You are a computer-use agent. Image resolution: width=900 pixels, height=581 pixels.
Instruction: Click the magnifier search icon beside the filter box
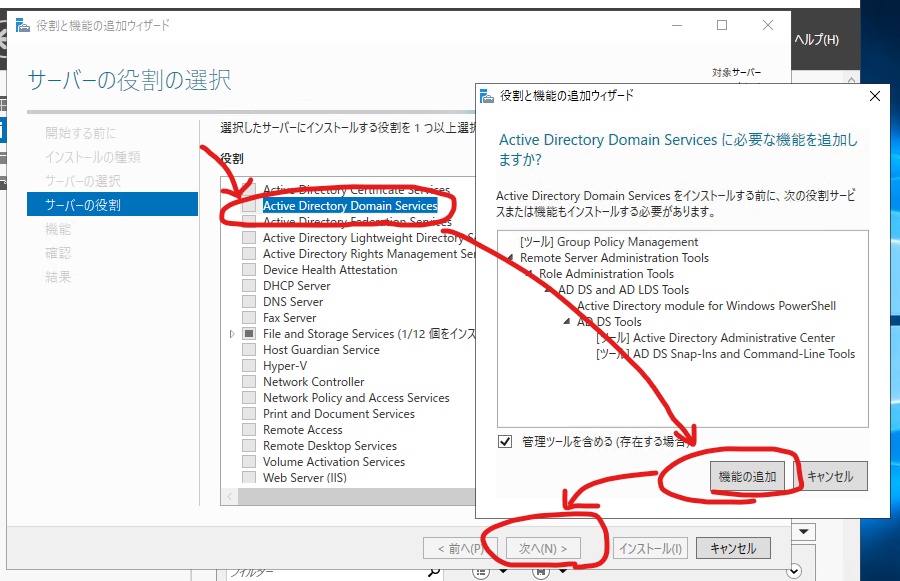tap(435, 571)
